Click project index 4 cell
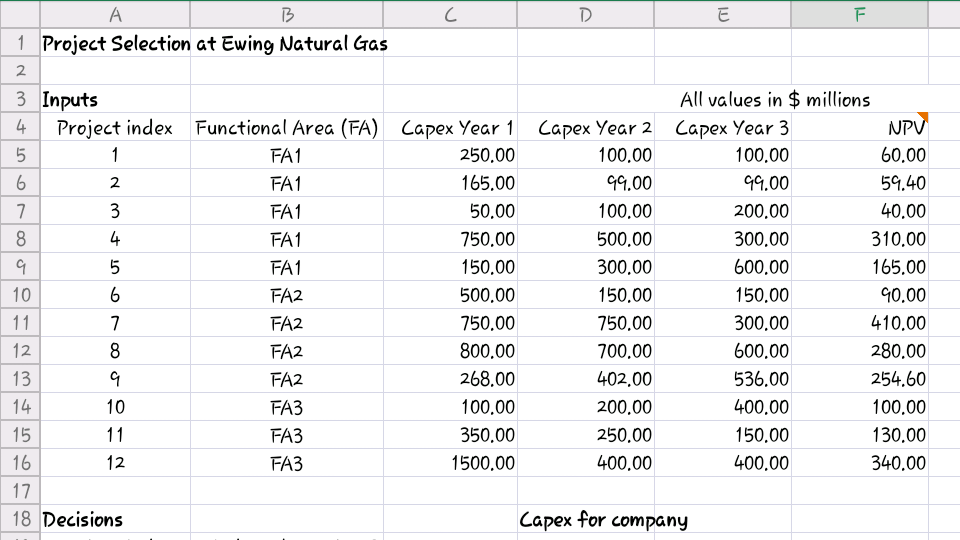 click(115, 239)
